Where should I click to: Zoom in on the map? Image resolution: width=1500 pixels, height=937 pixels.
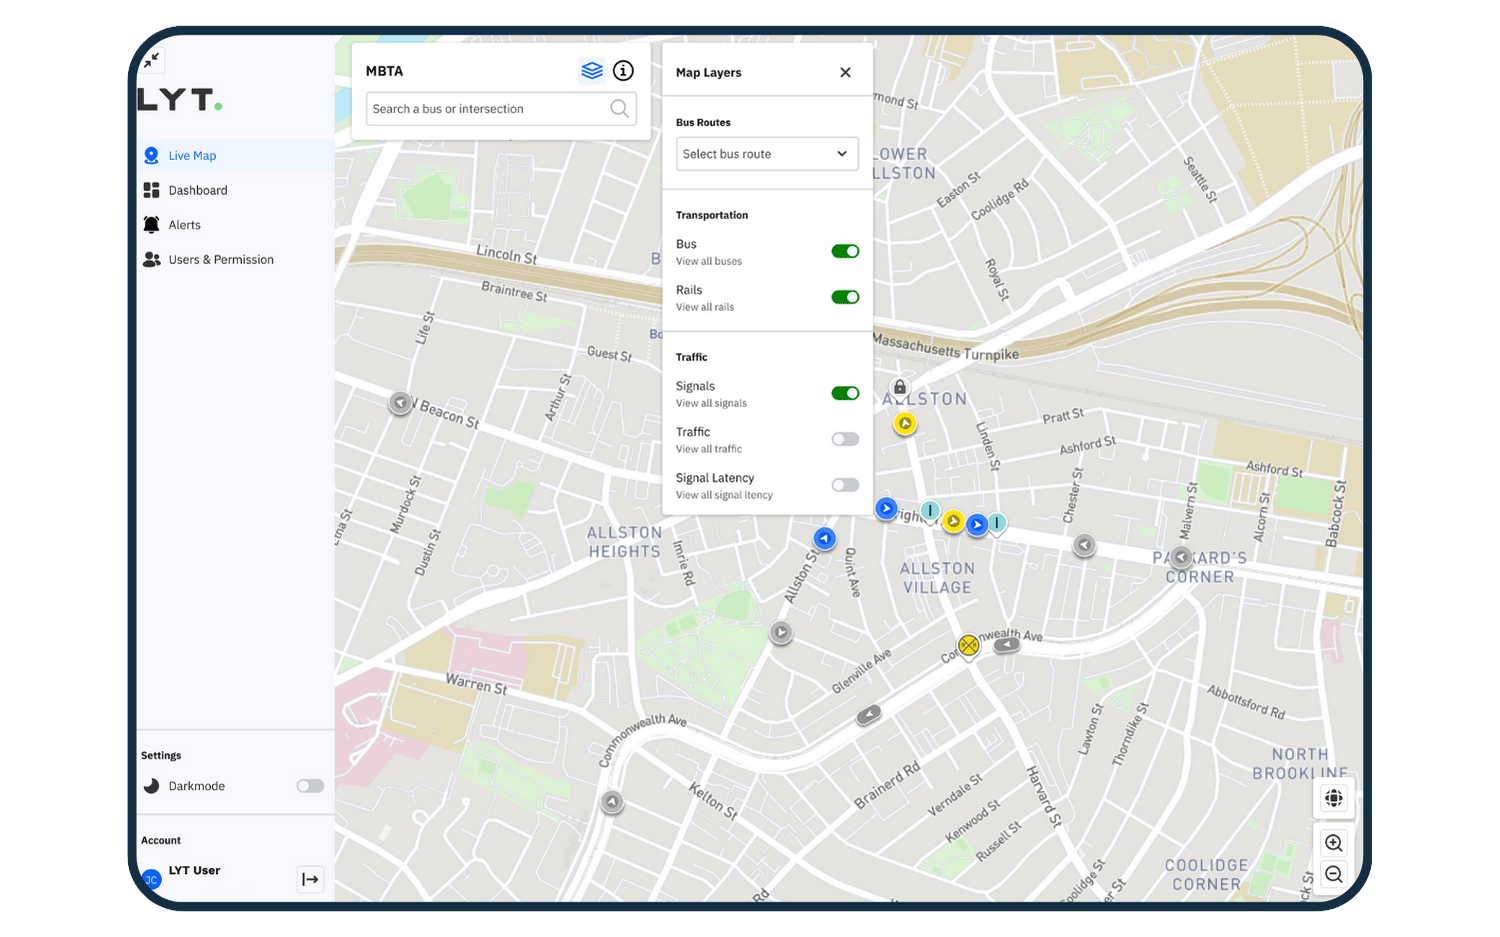[x=1333, y=843]
